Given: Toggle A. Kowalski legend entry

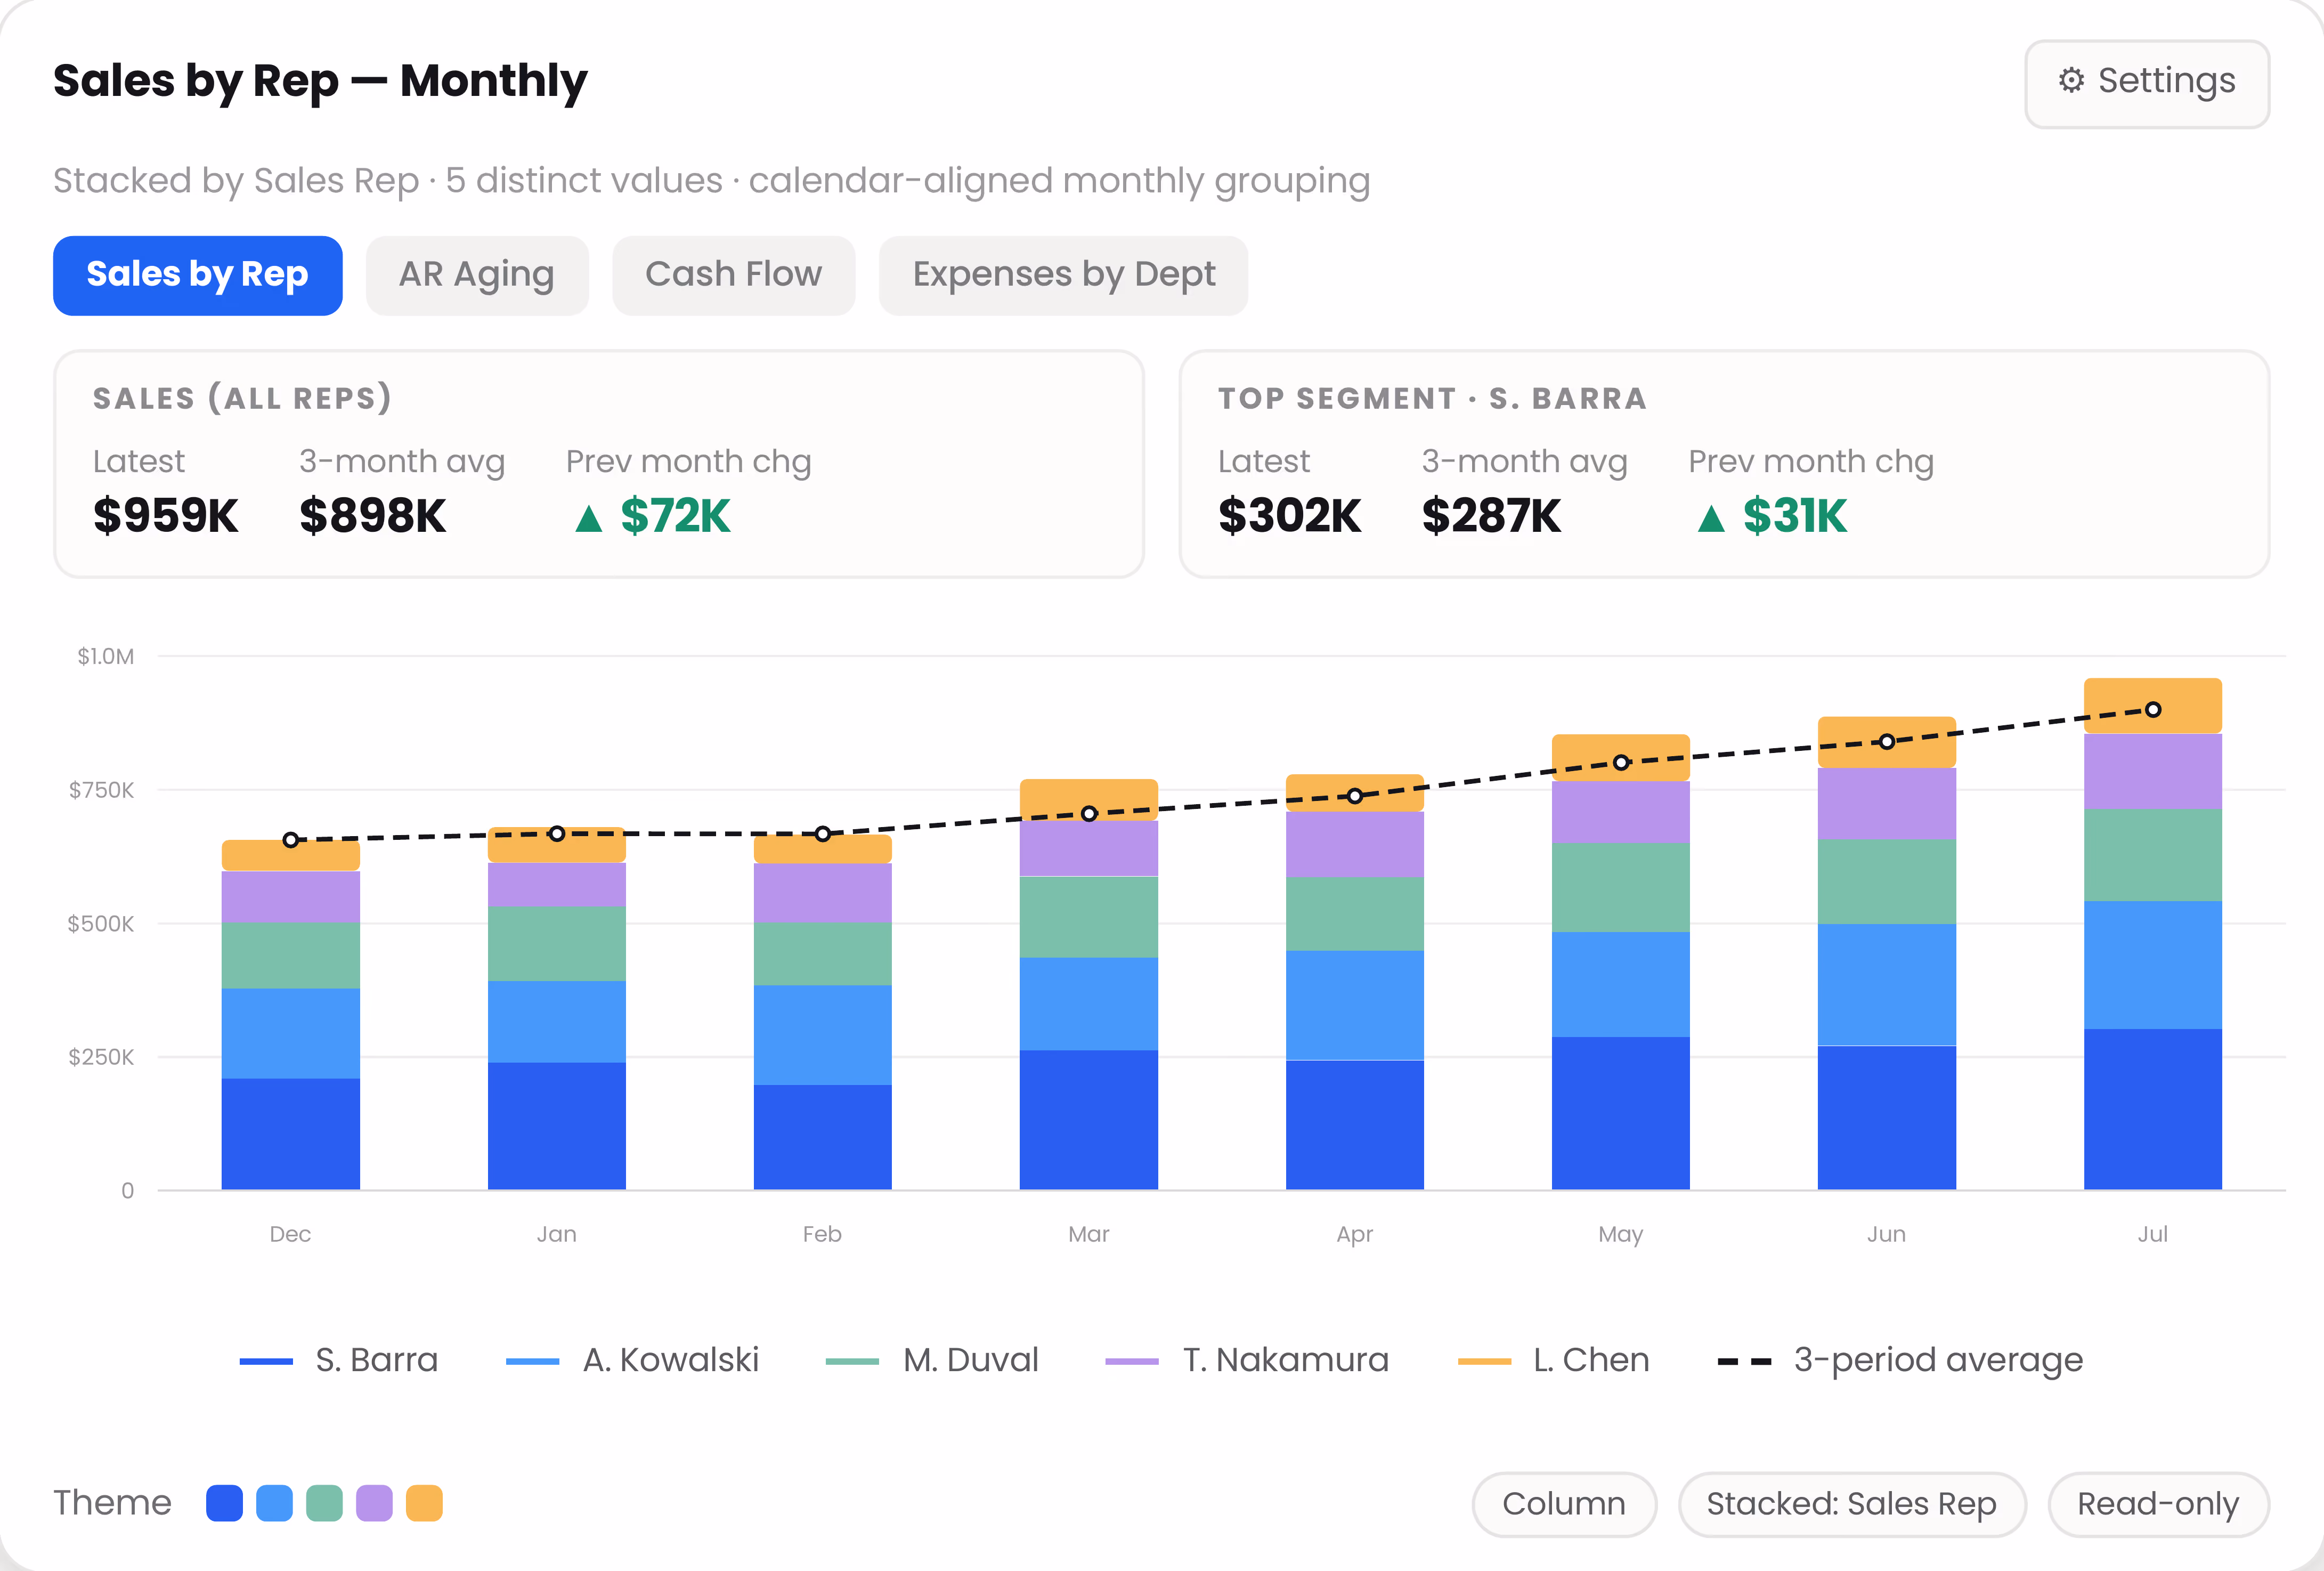Looking at the screenshot, I should (633, 1360).
